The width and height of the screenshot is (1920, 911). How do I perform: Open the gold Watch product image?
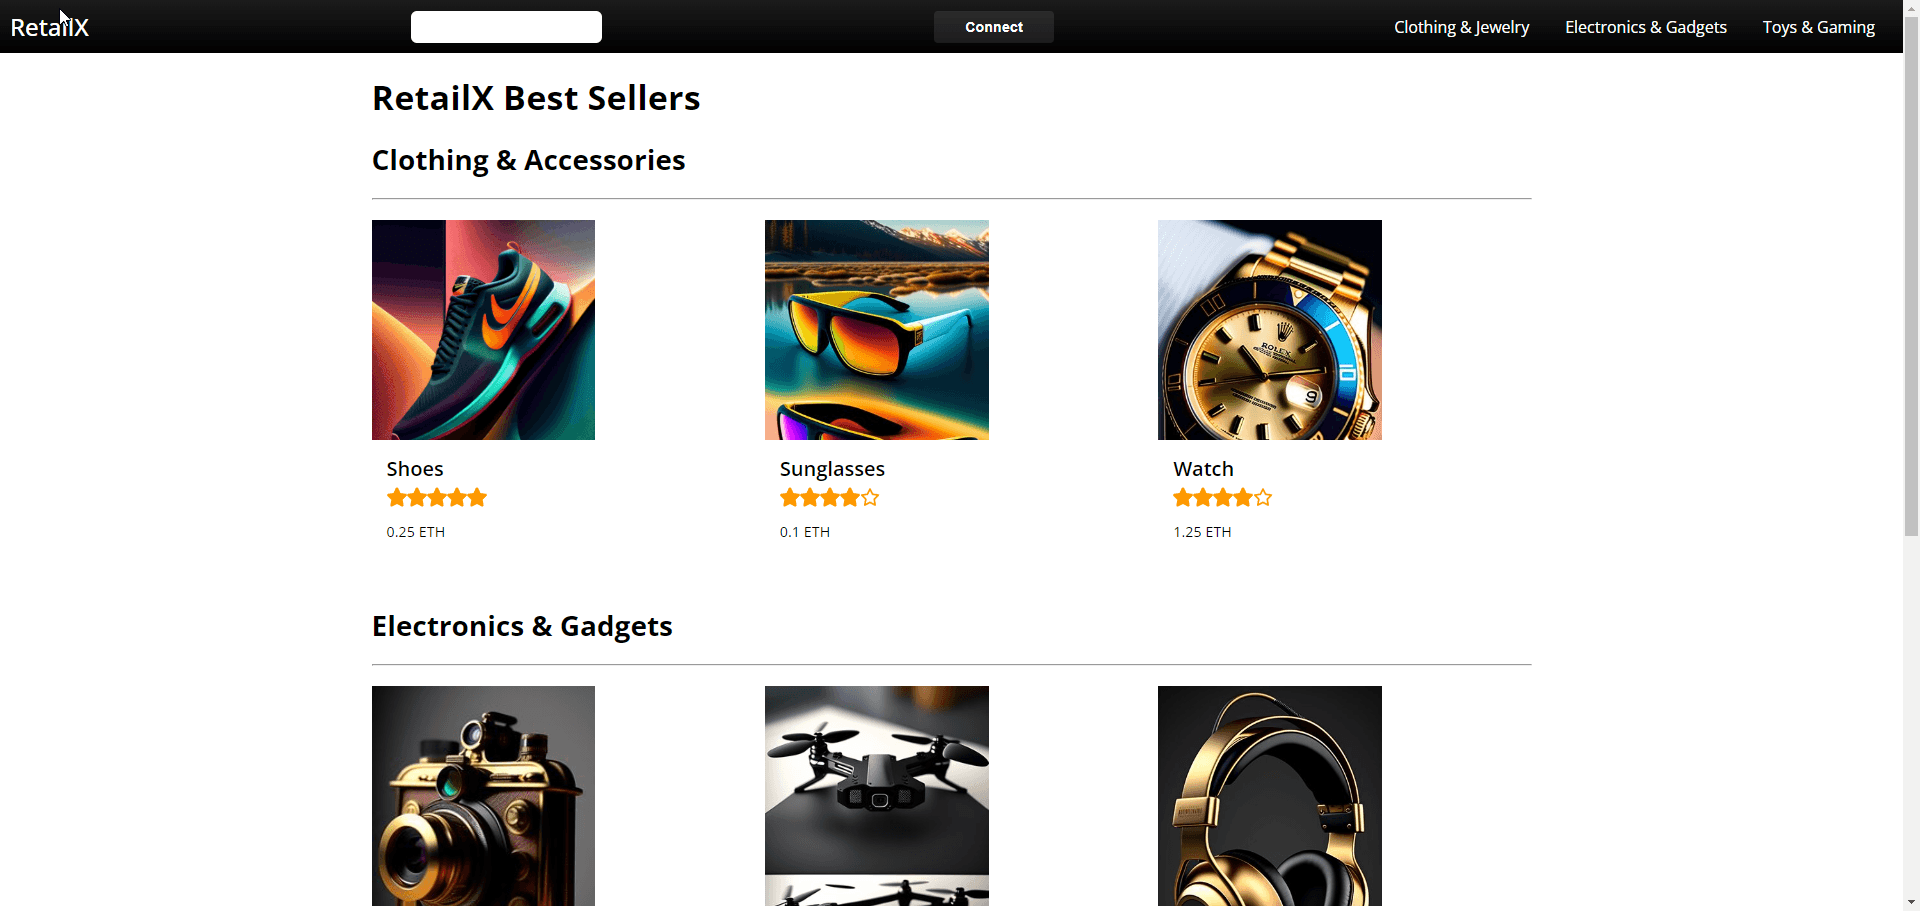(1270, 330)
